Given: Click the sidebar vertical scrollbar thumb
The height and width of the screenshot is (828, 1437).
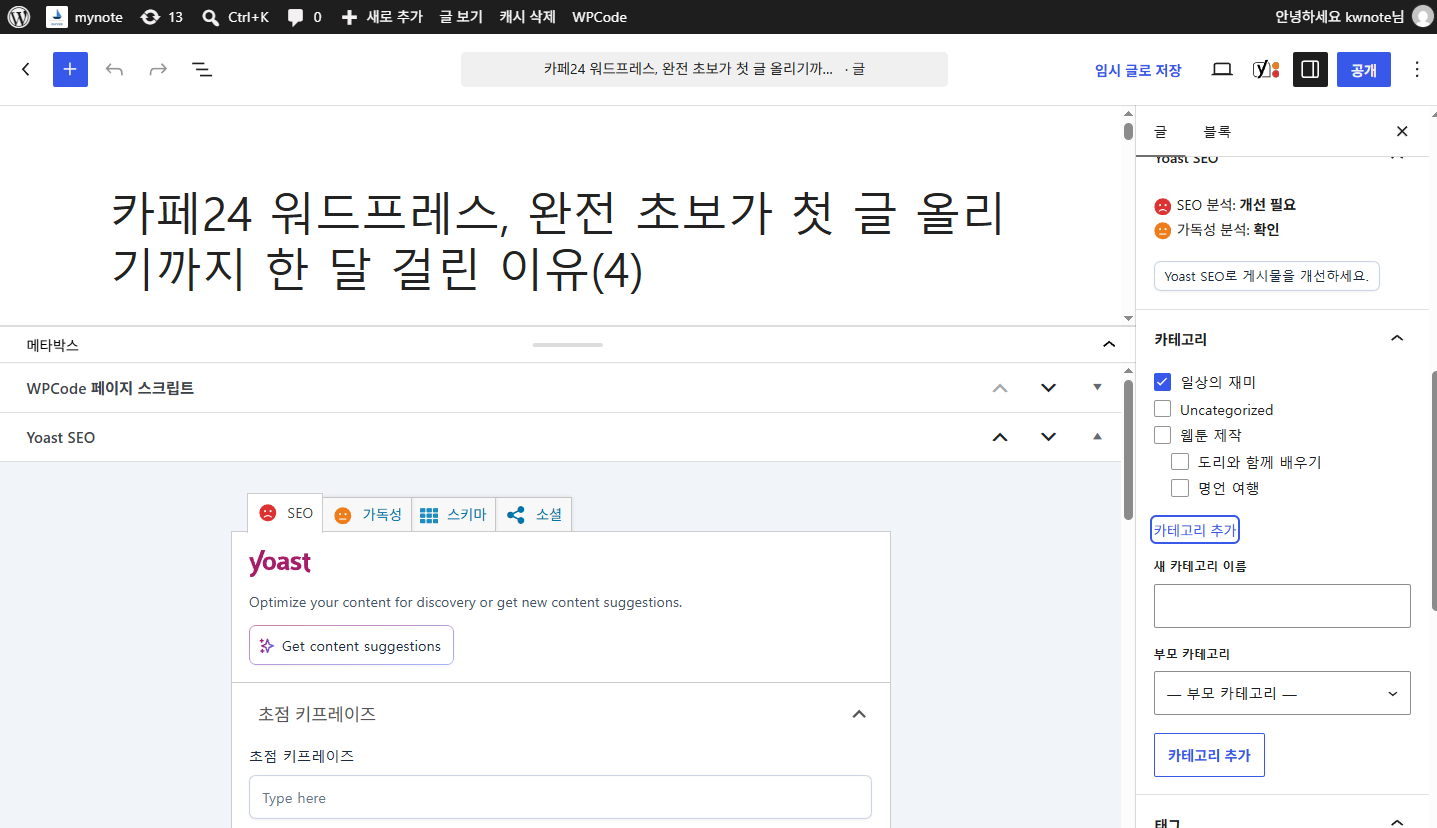Looking at the screenshot, I should (1433, 490).
